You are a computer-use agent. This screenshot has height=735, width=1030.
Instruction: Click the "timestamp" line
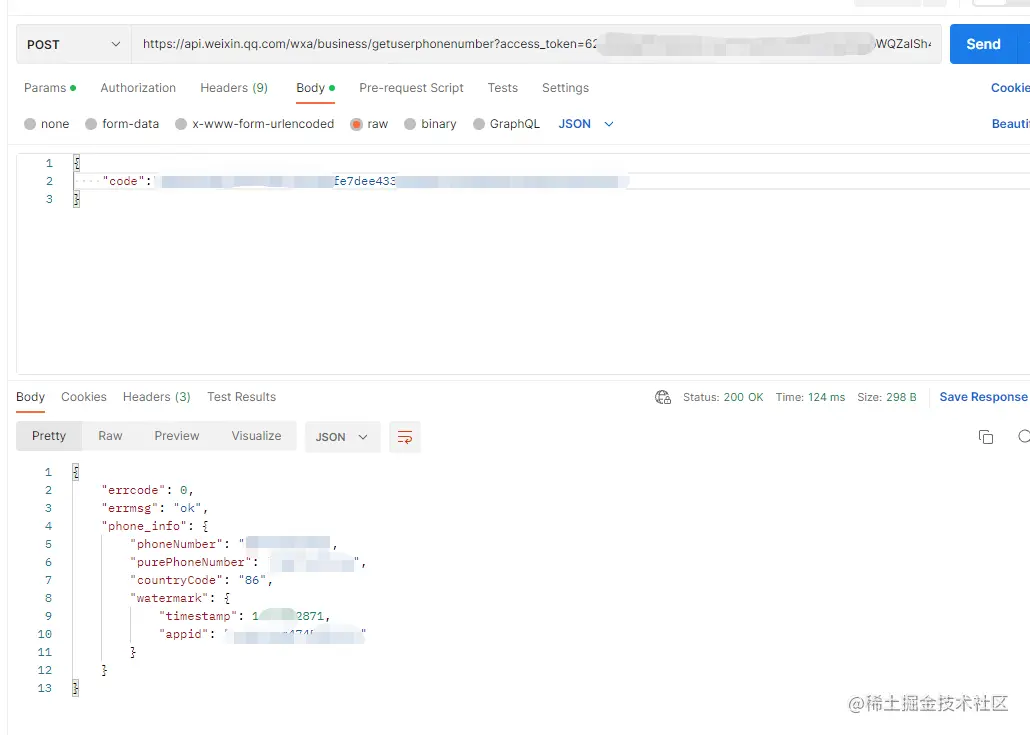tap(244, 616)
